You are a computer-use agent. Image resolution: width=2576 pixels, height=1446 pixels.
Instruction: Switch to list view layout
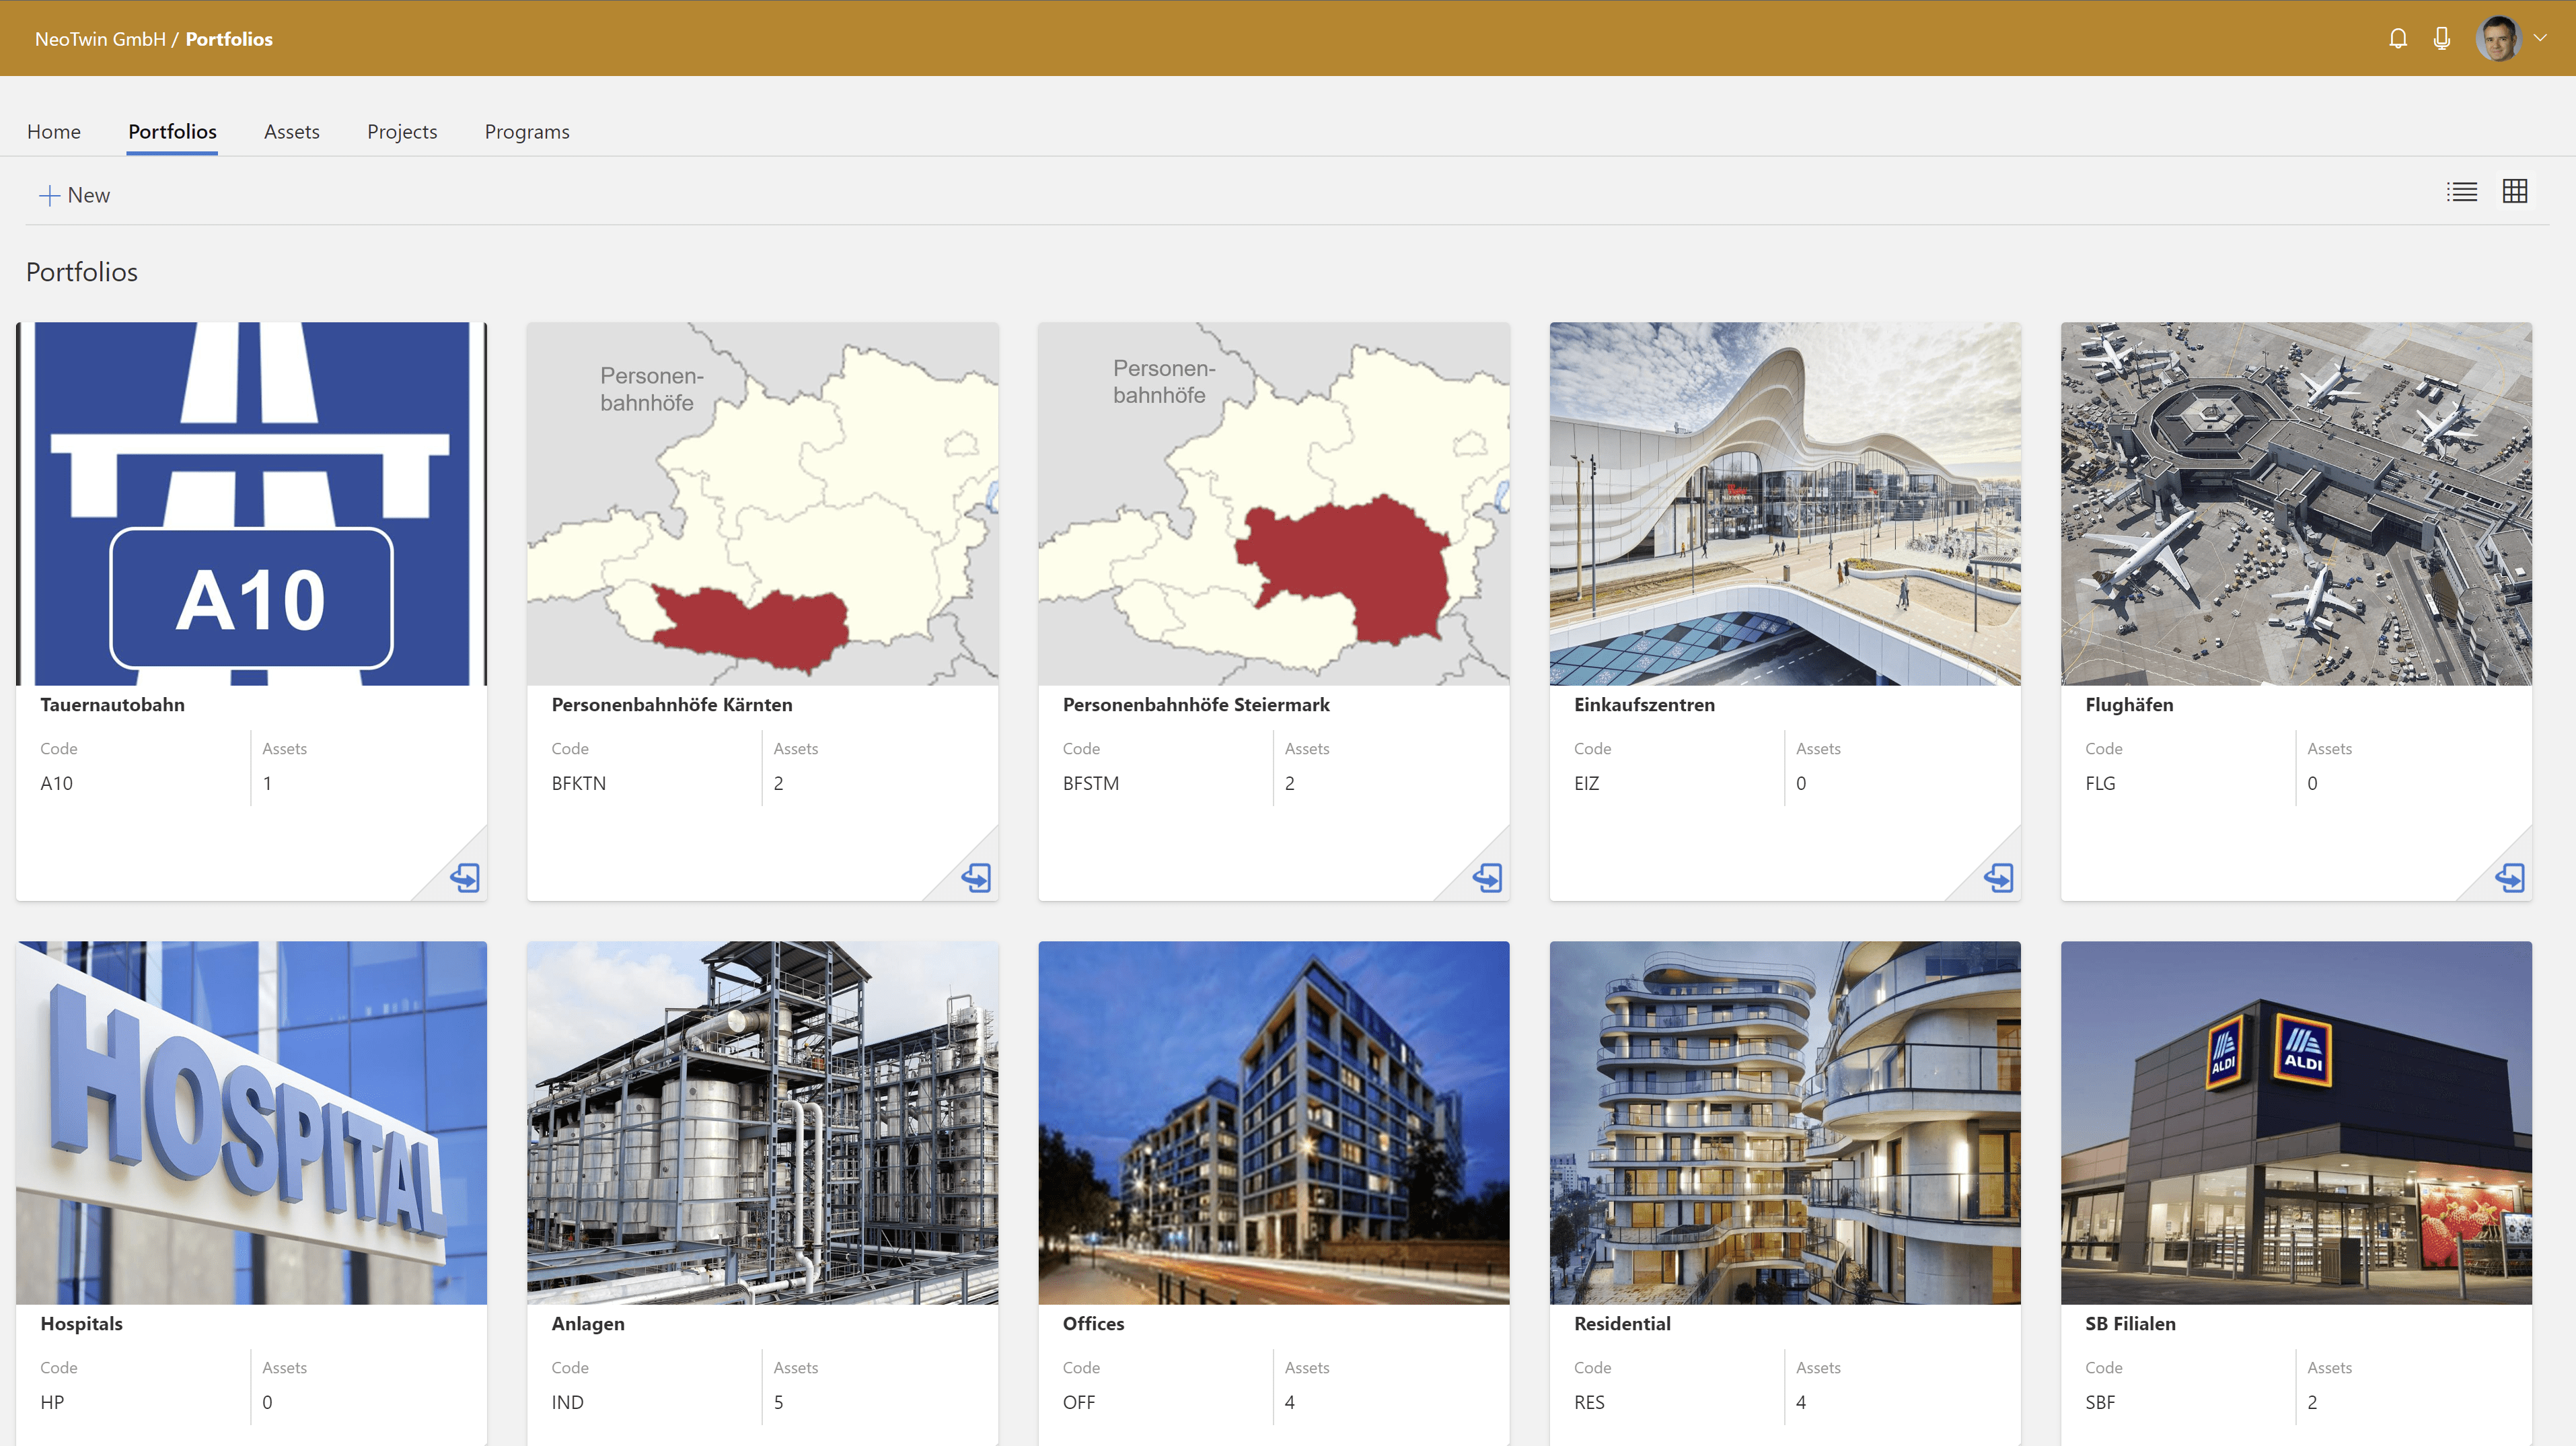coord(2461,191)
